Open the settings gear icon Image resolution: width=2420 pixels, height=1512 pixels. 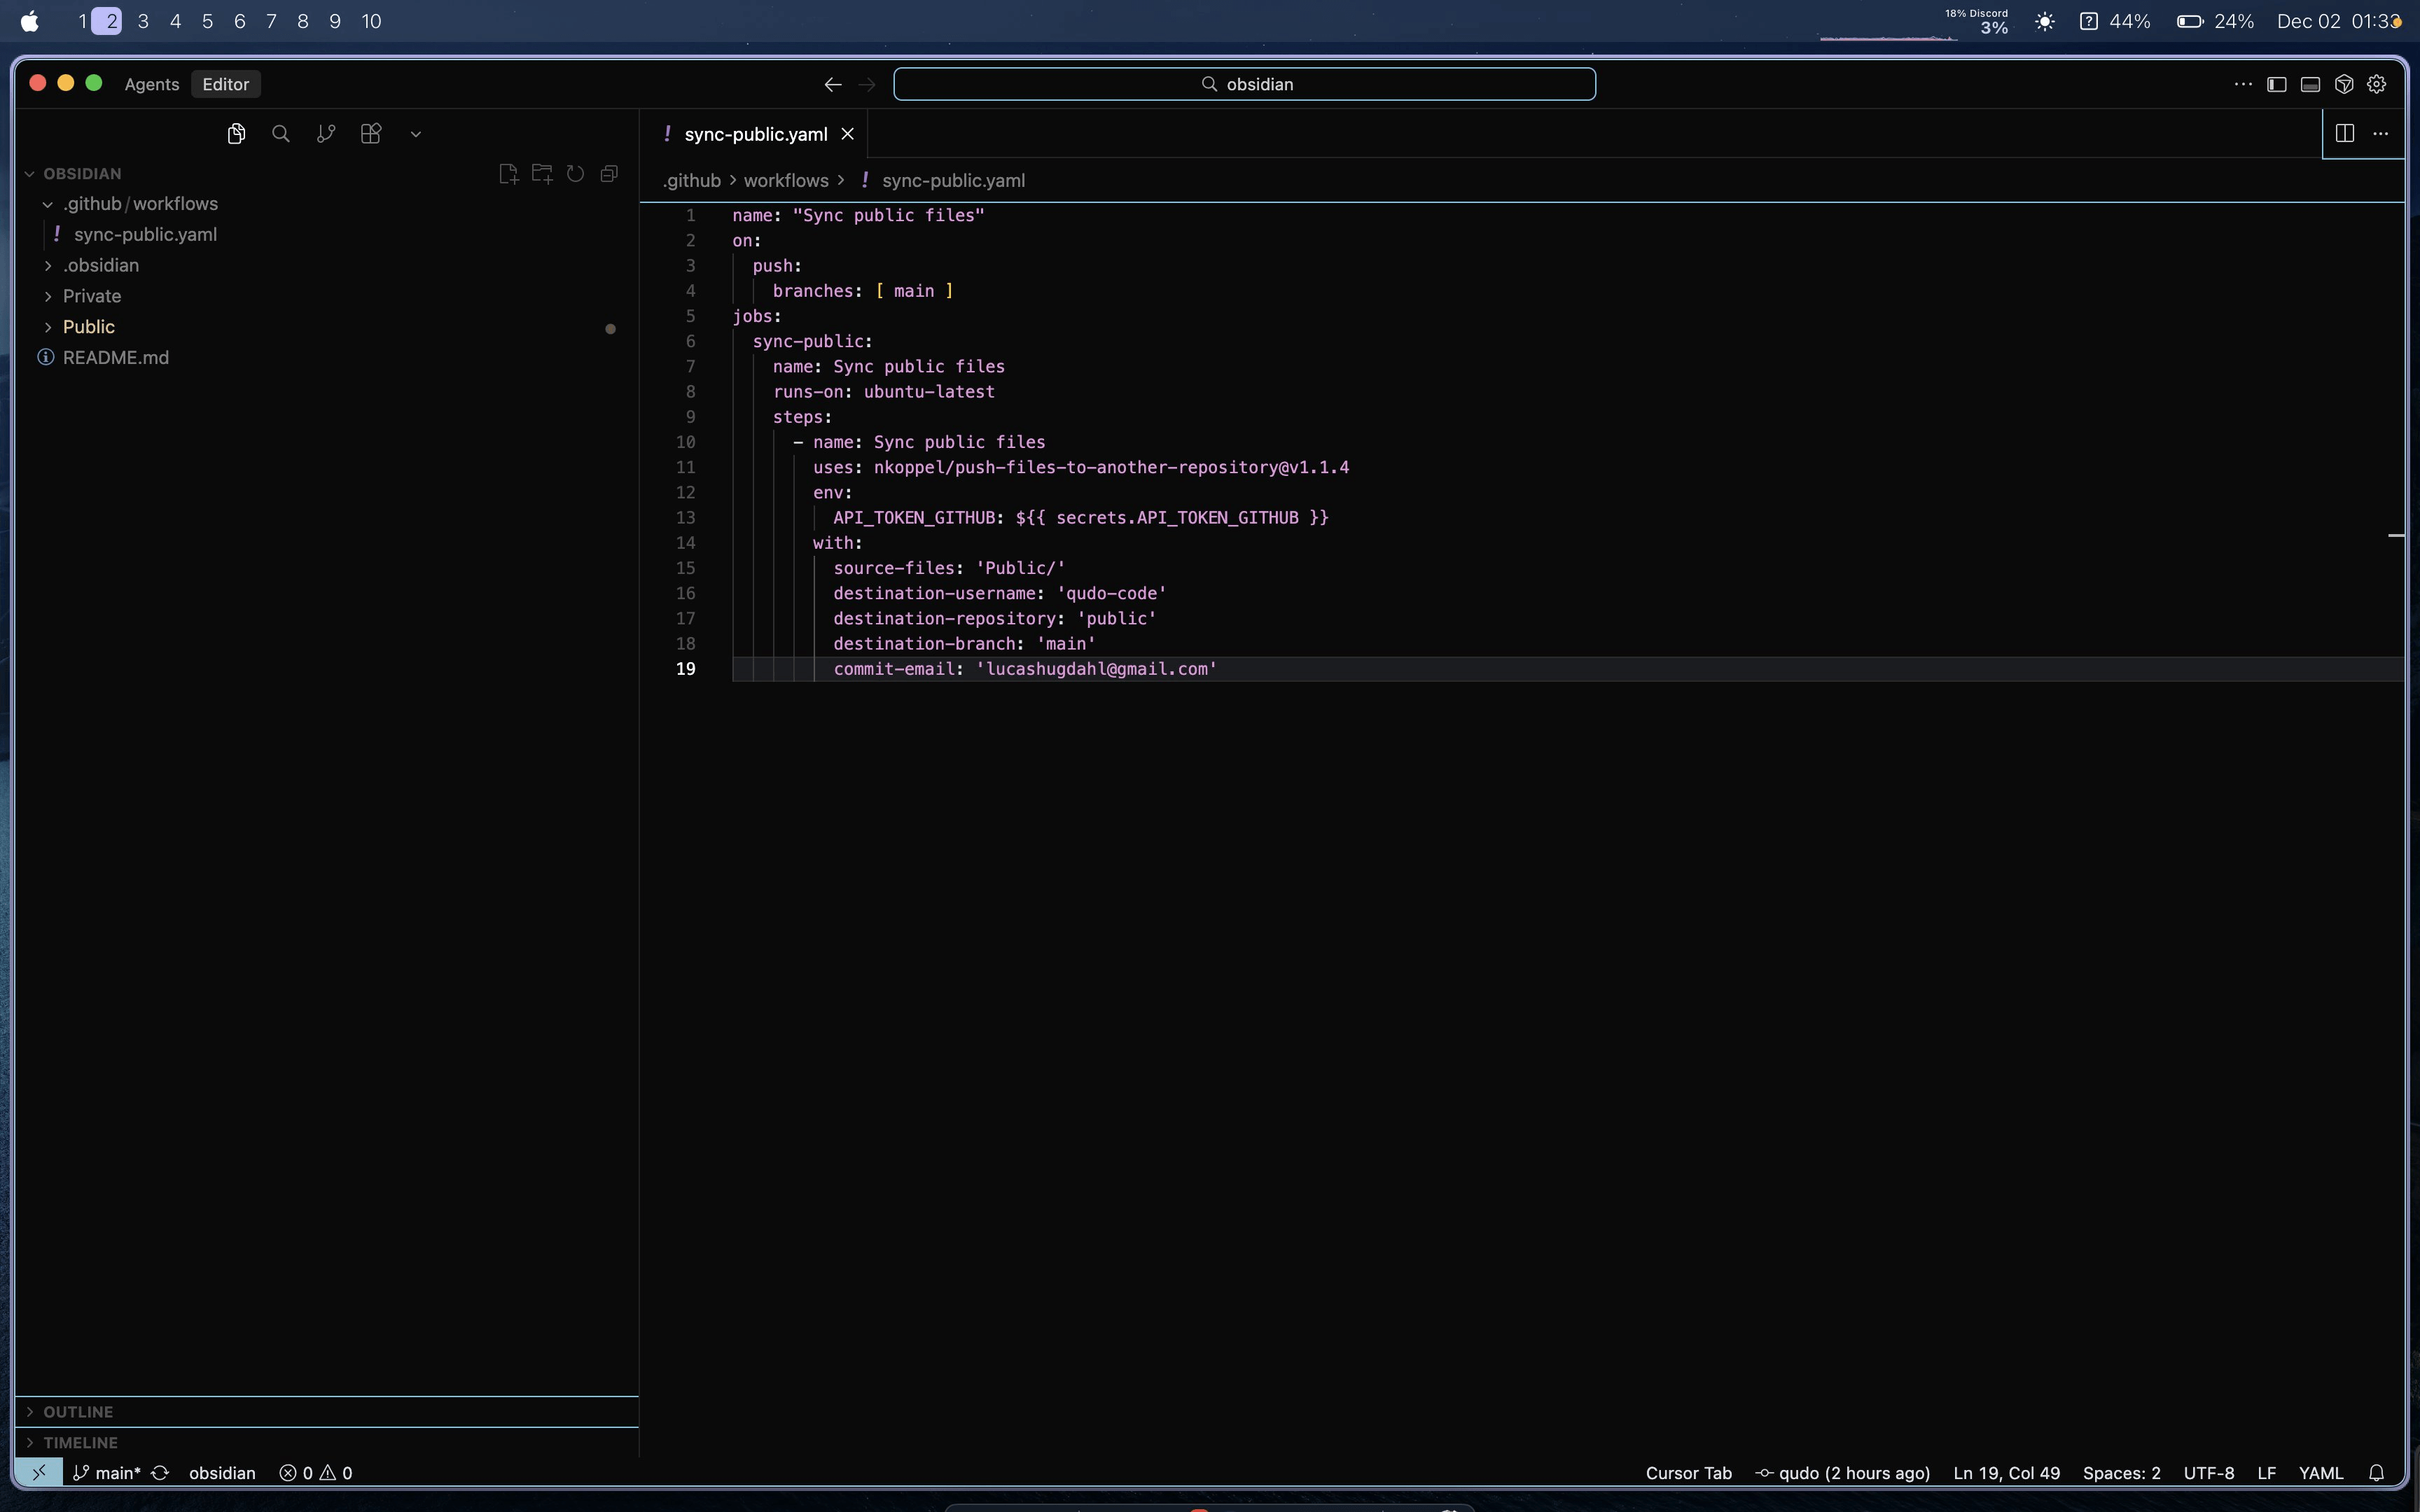2377,84
